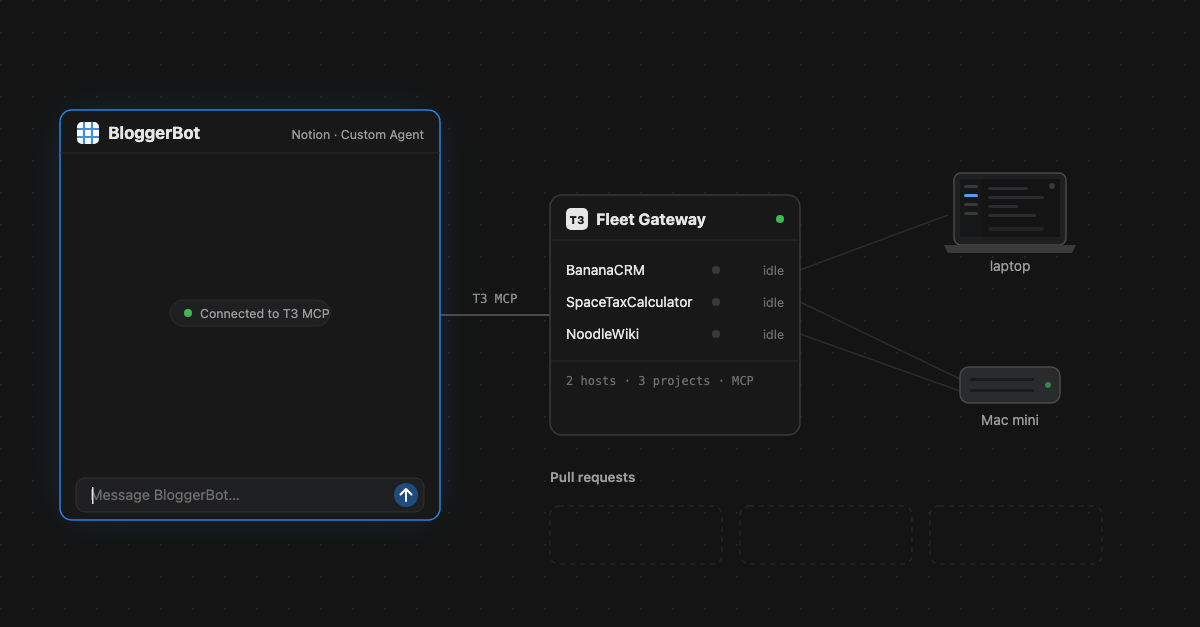Select the middle empty pull request slot

(826, 534)
